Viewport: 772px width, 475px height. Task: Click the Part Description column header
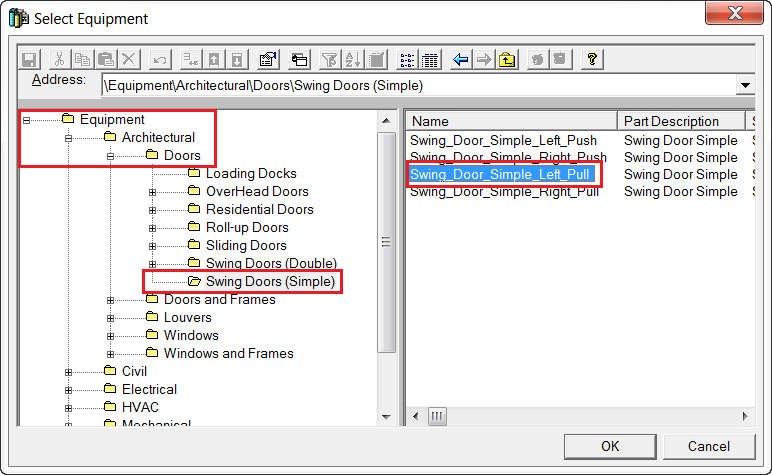671,121
